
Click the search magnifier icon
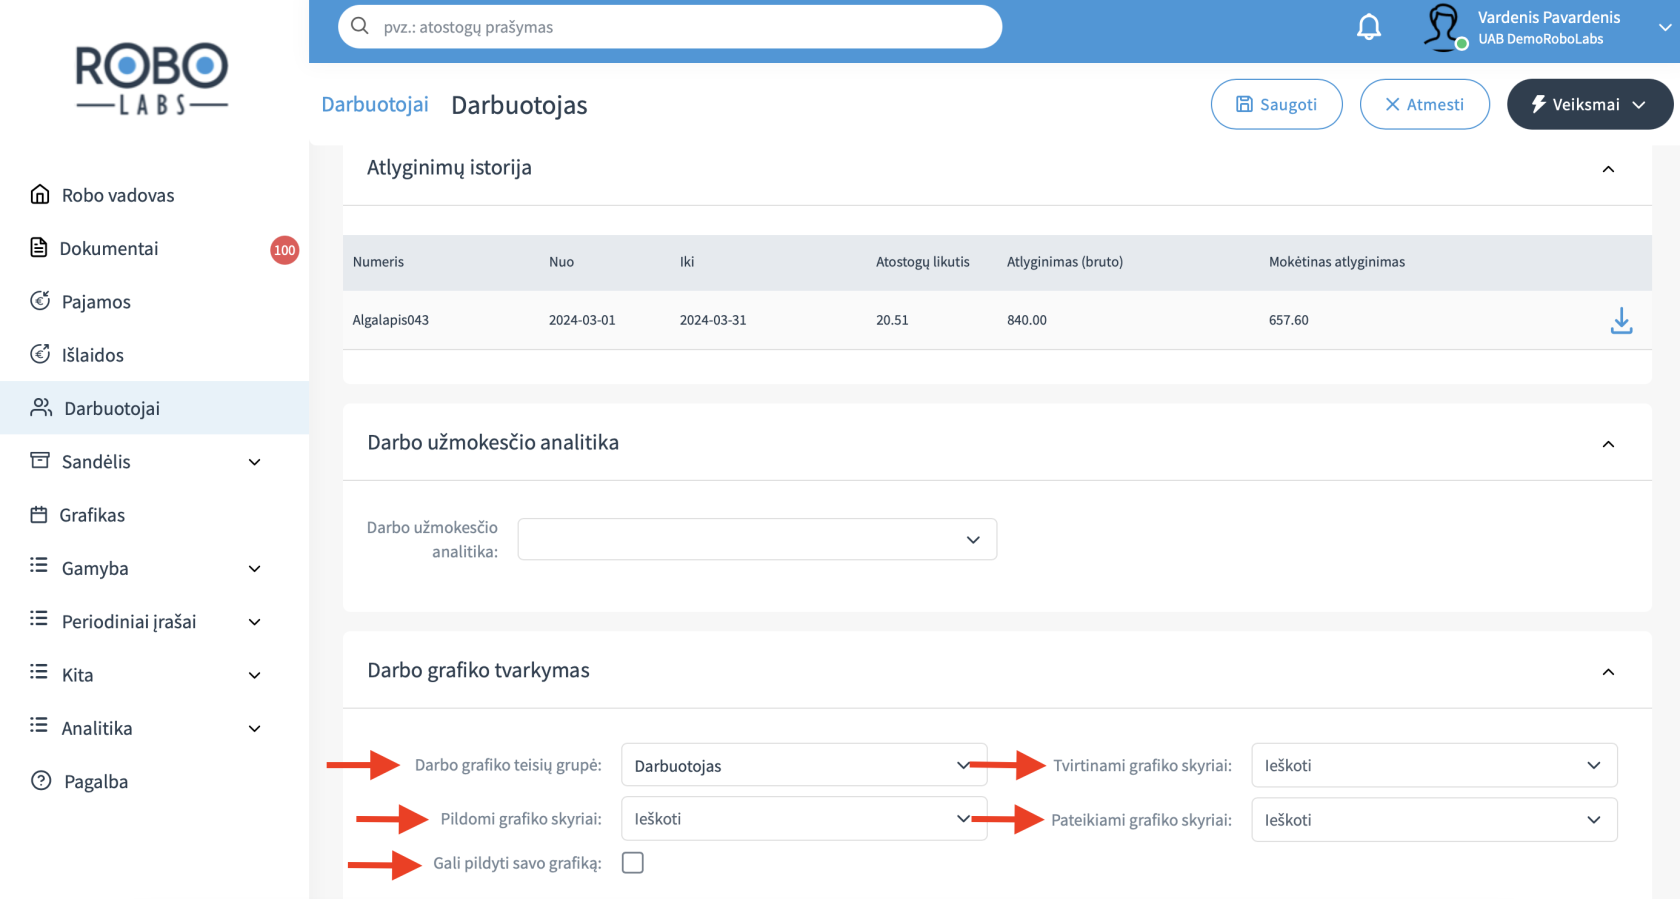click(360, 26)
